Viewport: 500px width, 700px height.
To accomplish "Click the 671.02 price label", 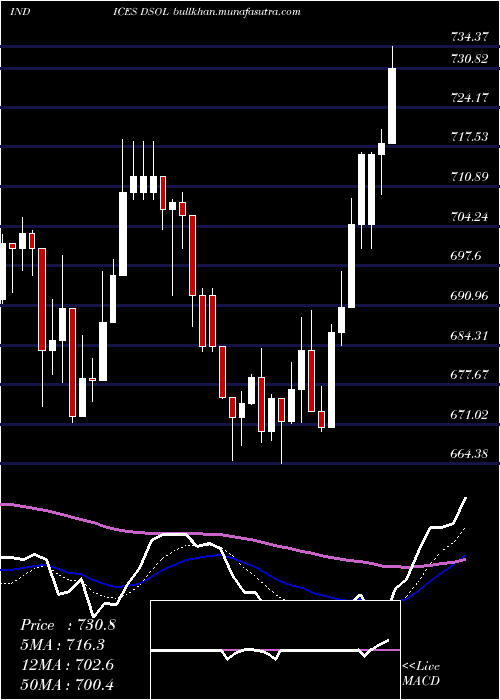I will (469, 415).
